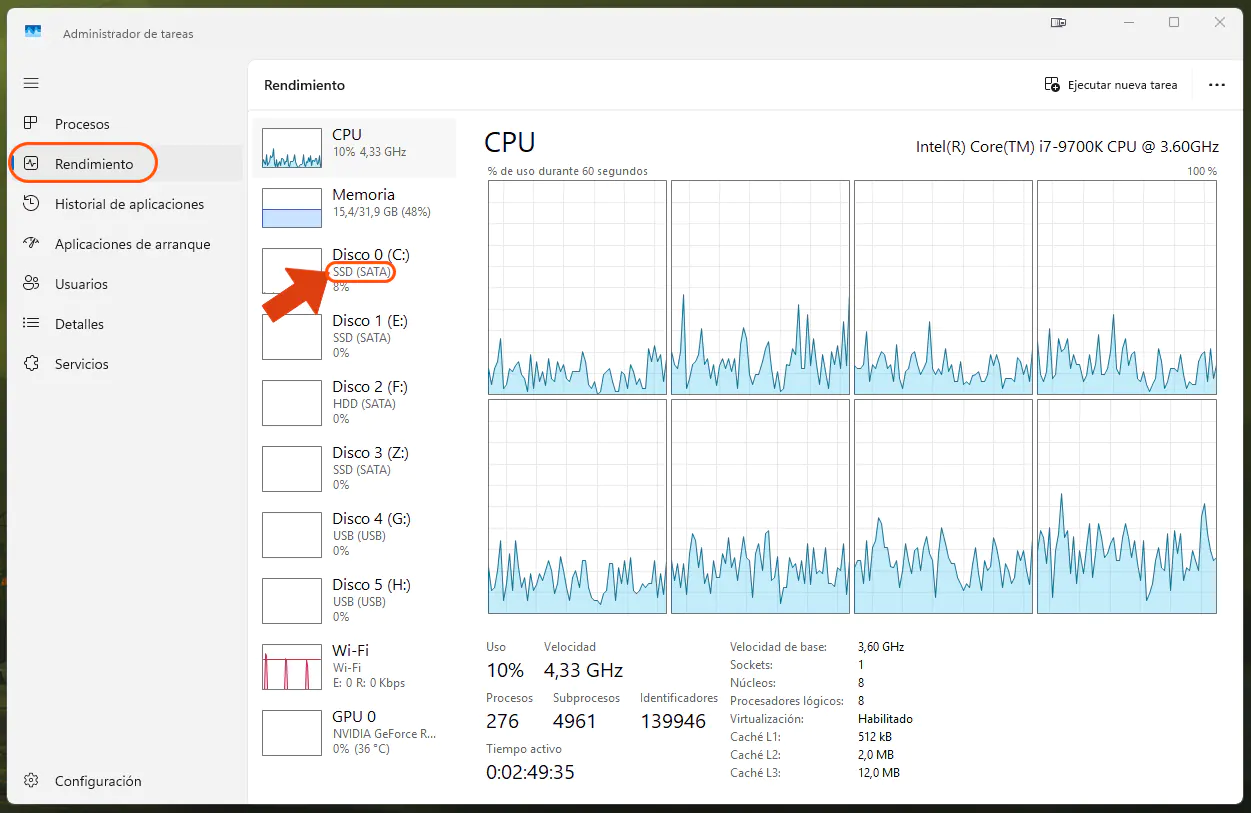Viewport: 1251px width, 813px height.
Task: Click the first CPU core usage chart
Action: pyautogui.click(x=577, y=287)
